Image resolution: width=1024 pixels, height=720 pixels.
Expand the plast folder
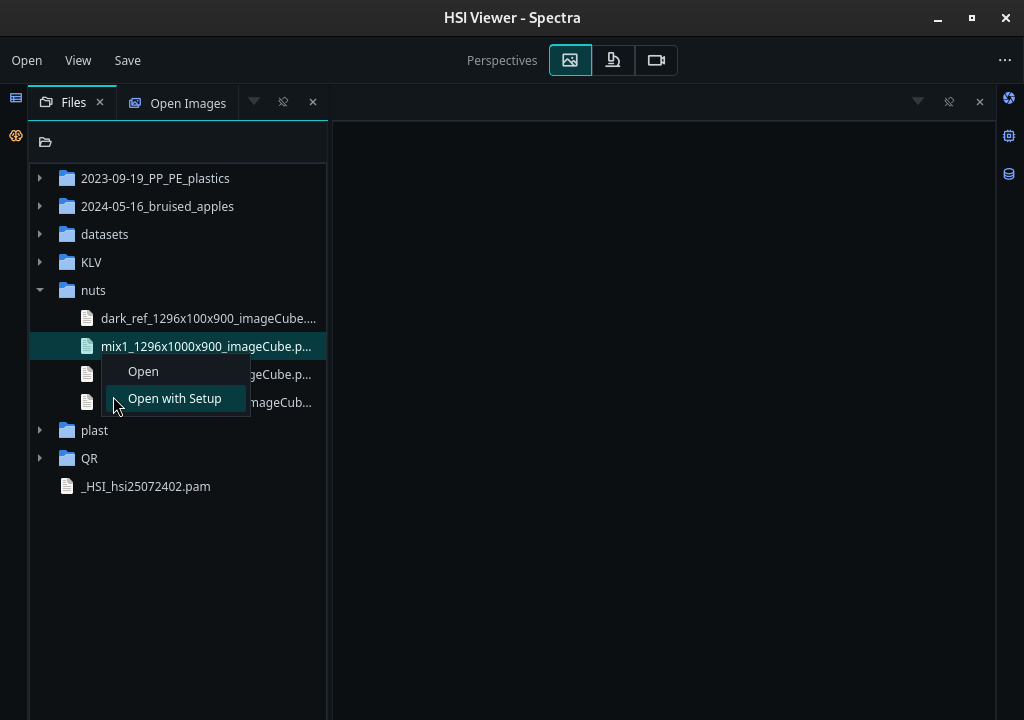[x=40, y=430]
